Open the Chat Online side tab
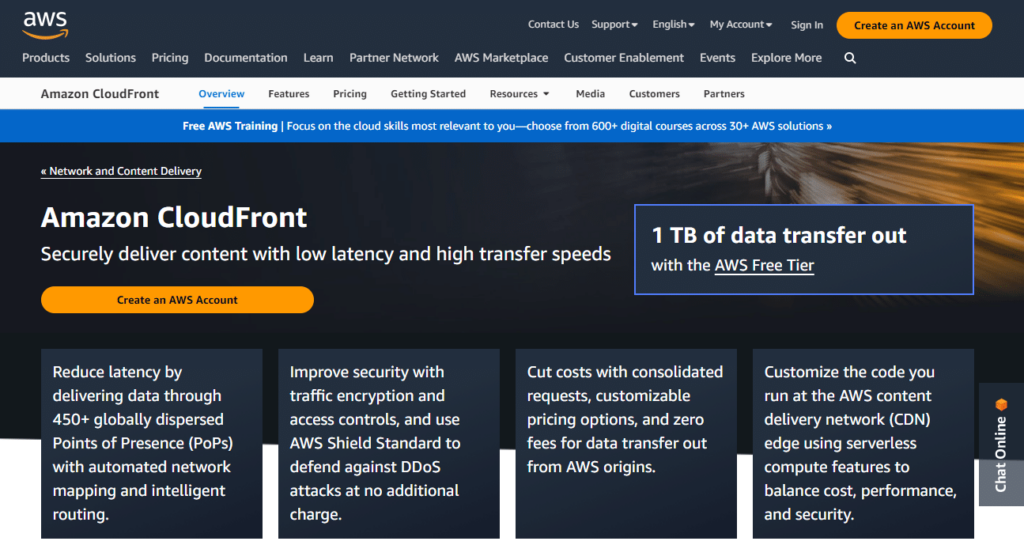The image size is (1024, 560). coord(1001,444)
